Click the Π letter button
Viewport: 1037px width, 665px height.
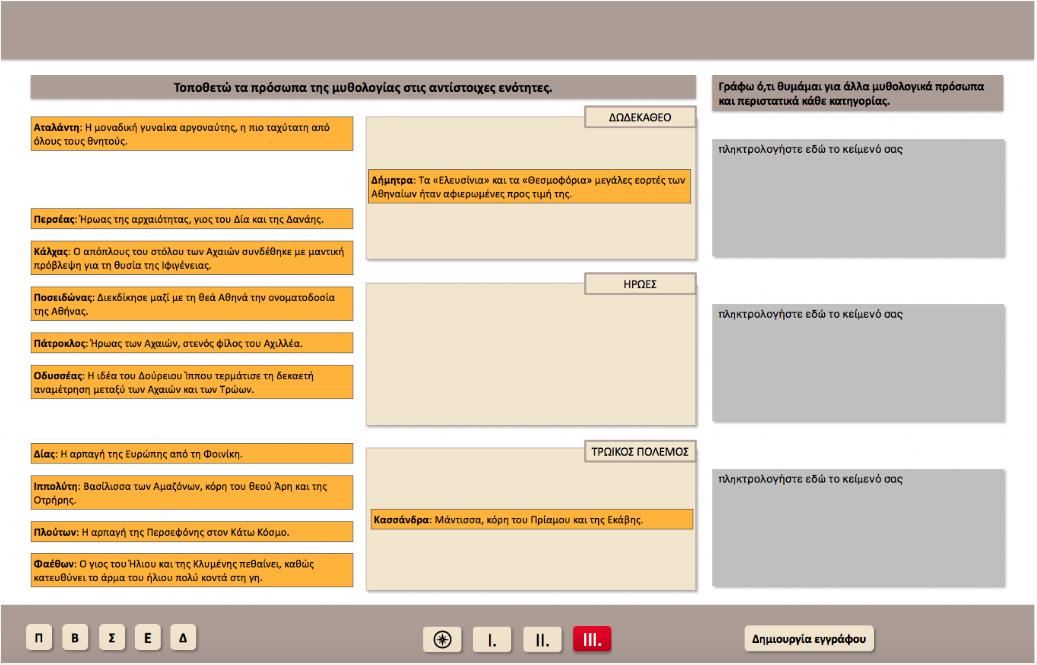[39, 638]
